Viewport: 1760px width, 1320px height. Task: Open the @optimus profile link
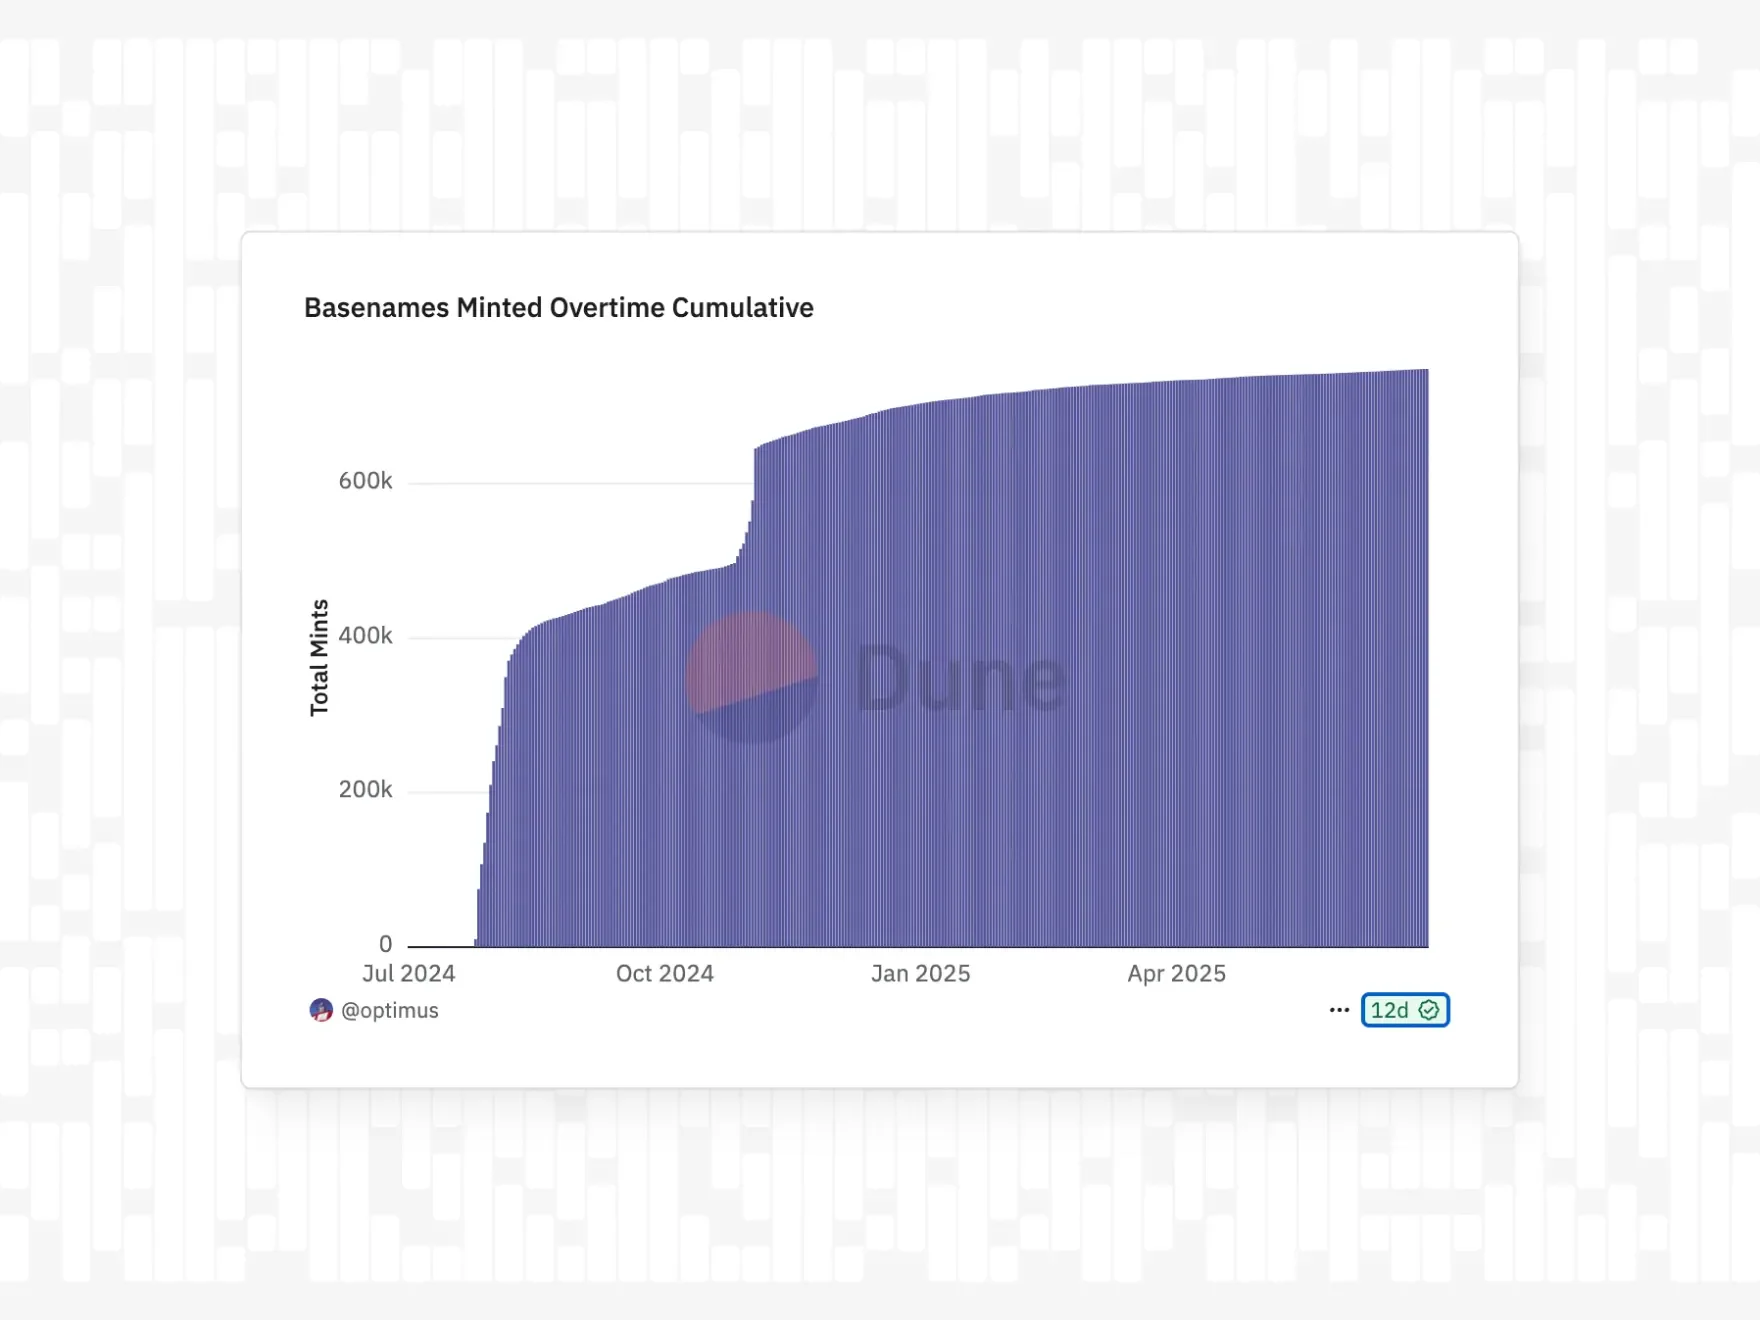click(x=389, y=1010)
